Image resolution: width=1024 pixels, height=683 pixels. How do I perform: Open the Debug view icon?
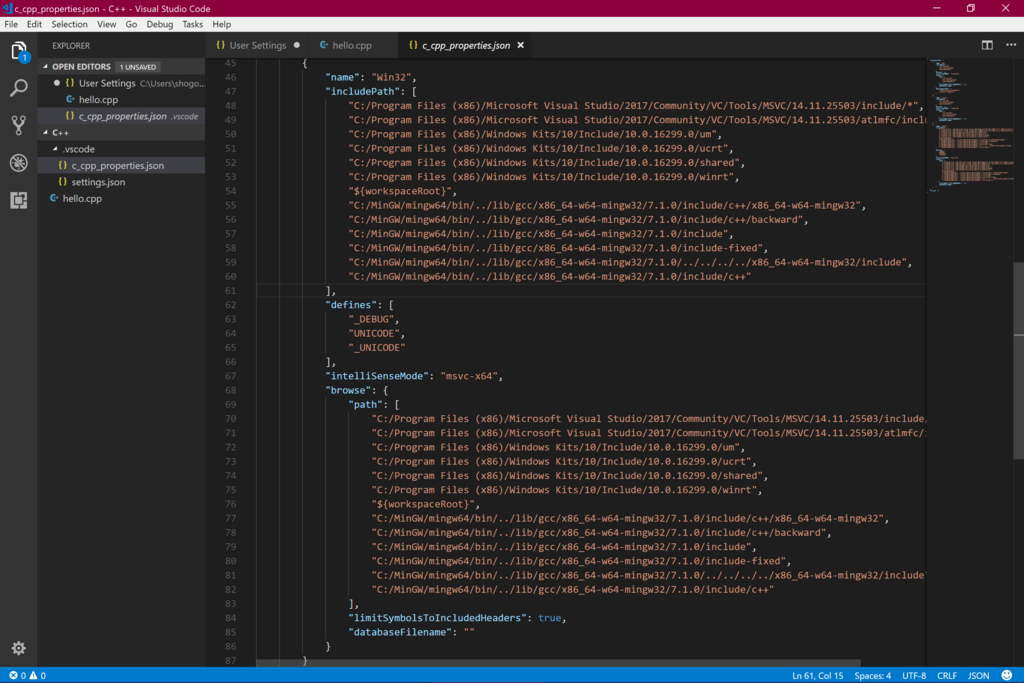tap(19, 163)
